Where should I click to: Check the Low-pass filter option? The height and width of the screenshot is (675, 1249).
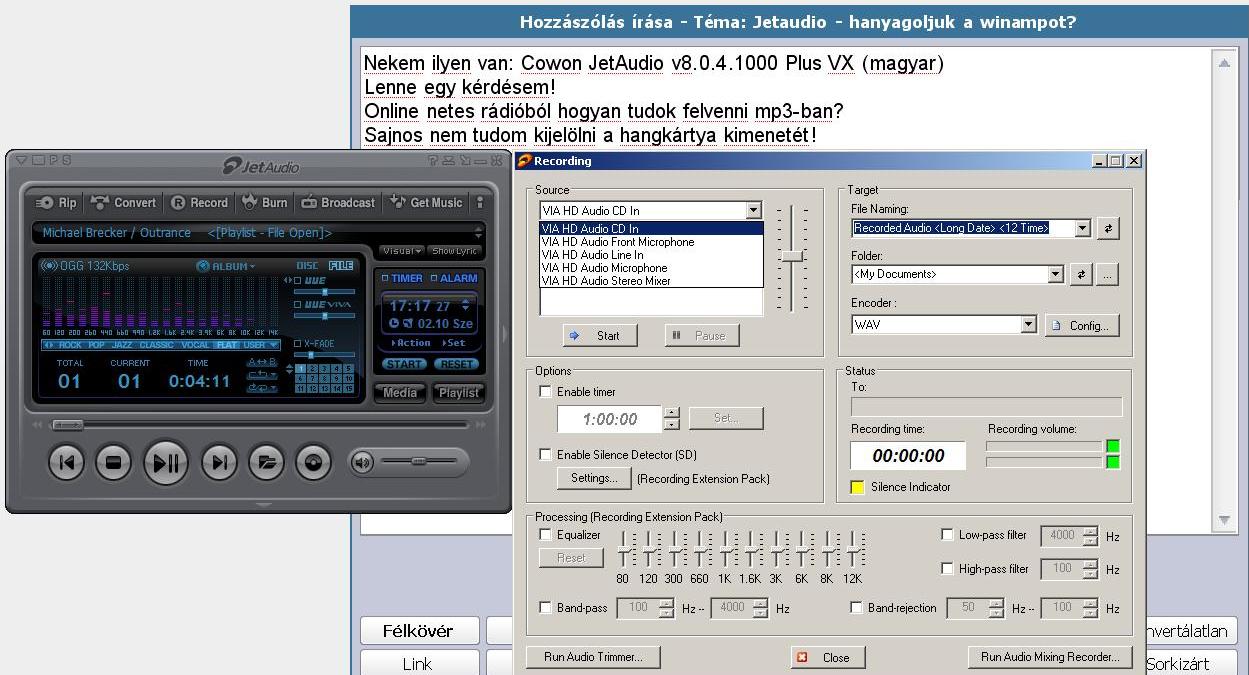(x=947, y=535)
